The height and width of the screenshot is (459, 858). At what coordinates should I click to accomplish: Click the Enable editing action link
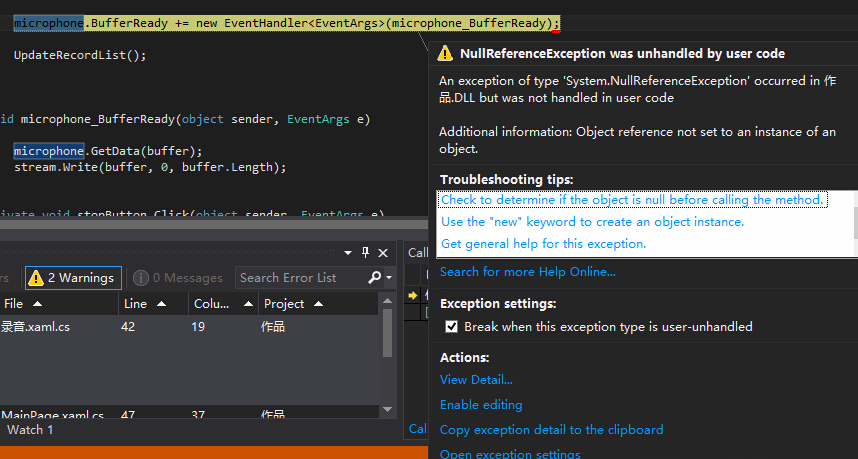click(x=481, y=405)
